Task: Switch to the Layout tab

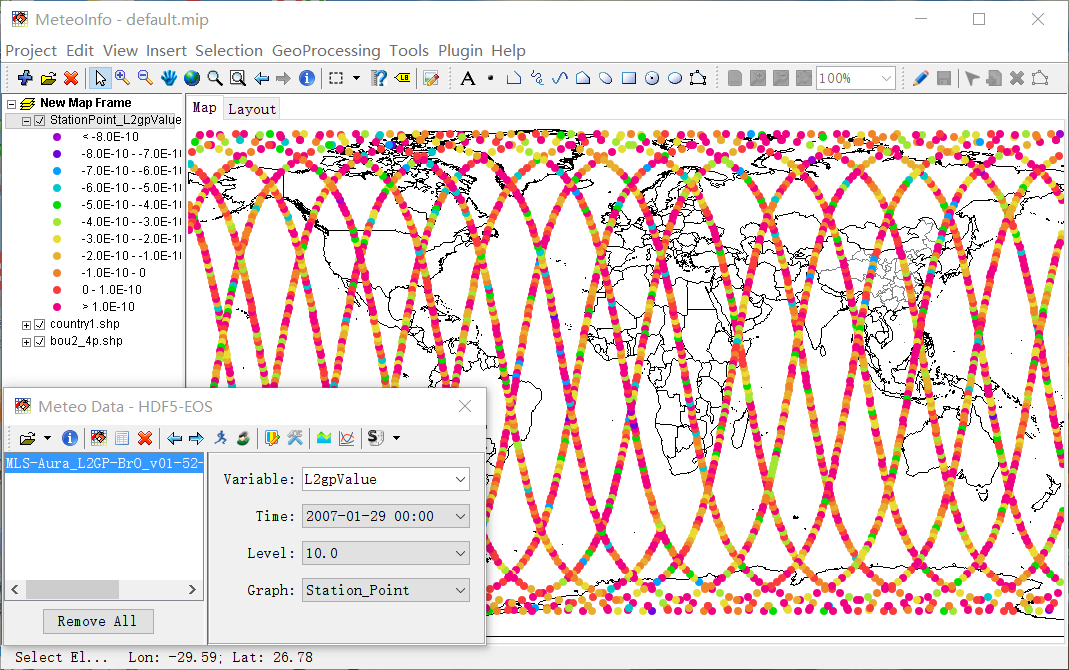Action: 251,109
